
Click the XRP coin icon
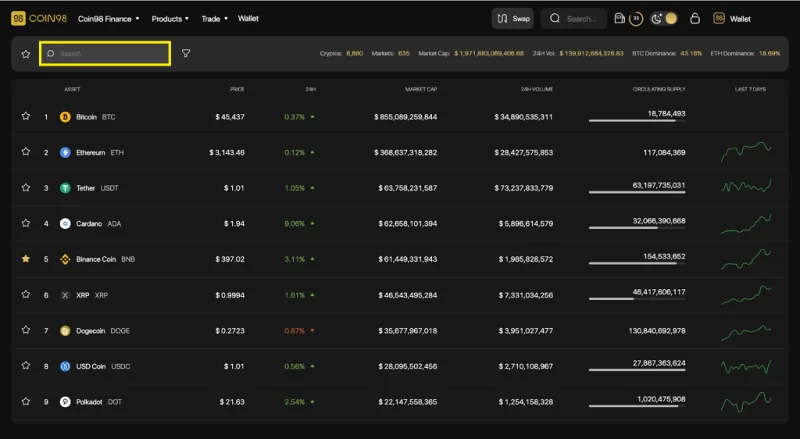[65, 295]
